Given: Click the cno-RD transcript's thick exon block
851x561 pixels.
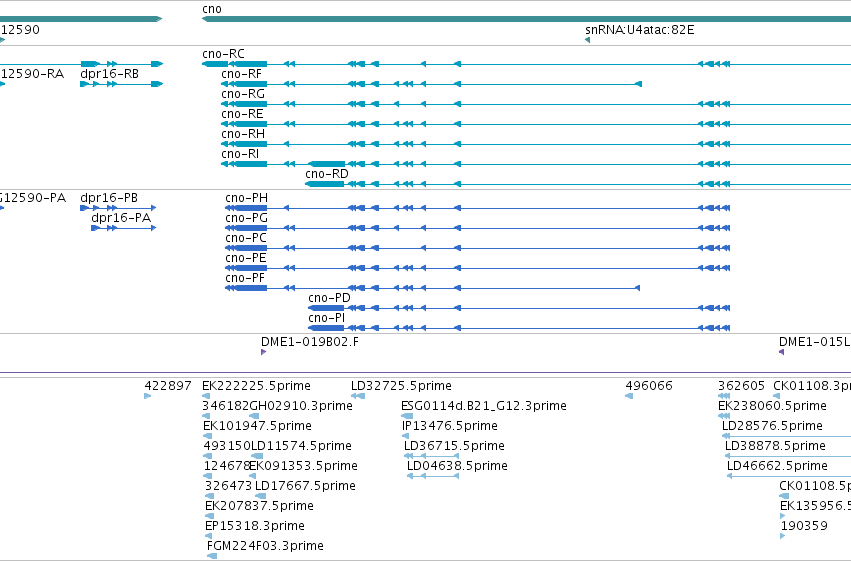Looking at the screenshot, I should point(325,184).
